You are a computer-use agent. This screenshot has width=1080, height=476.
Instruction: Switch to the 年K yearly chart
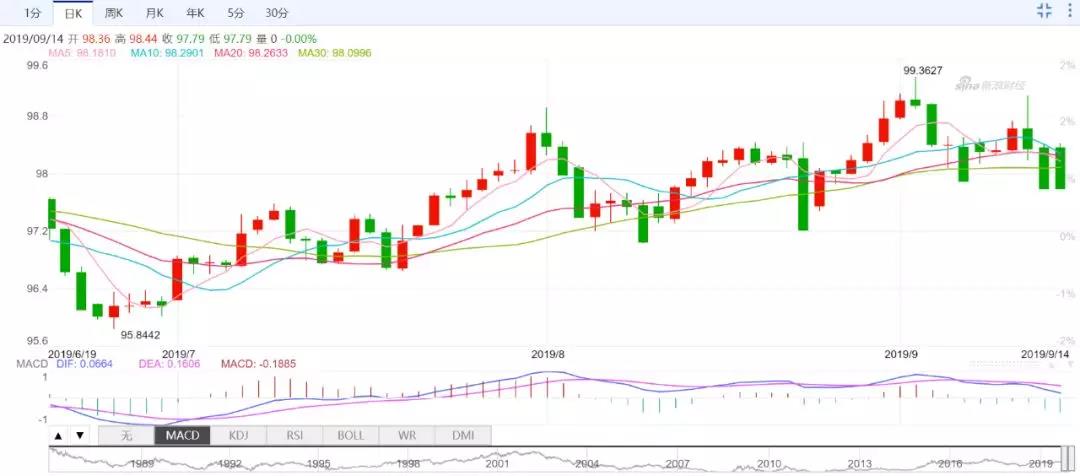(x=195, y=12)
